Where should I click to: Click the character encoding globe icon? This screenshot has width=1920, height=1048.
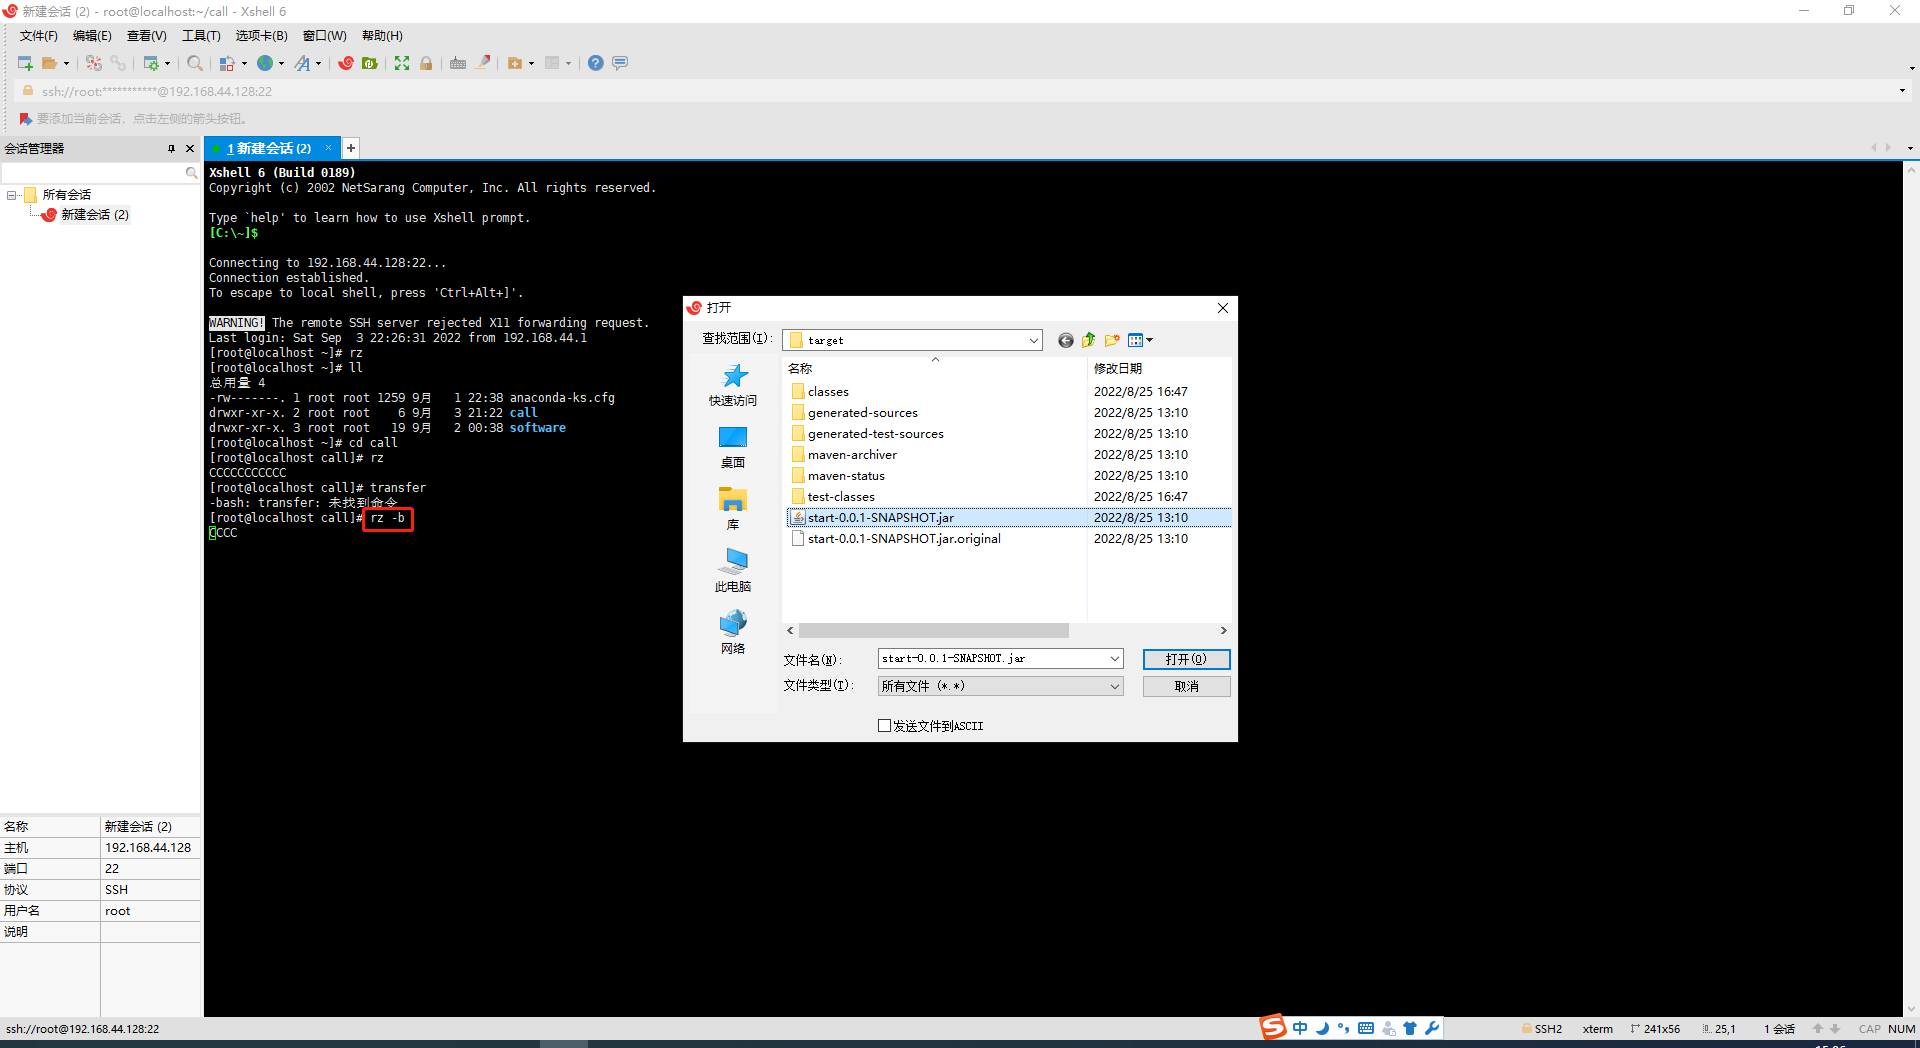[265, 63]
